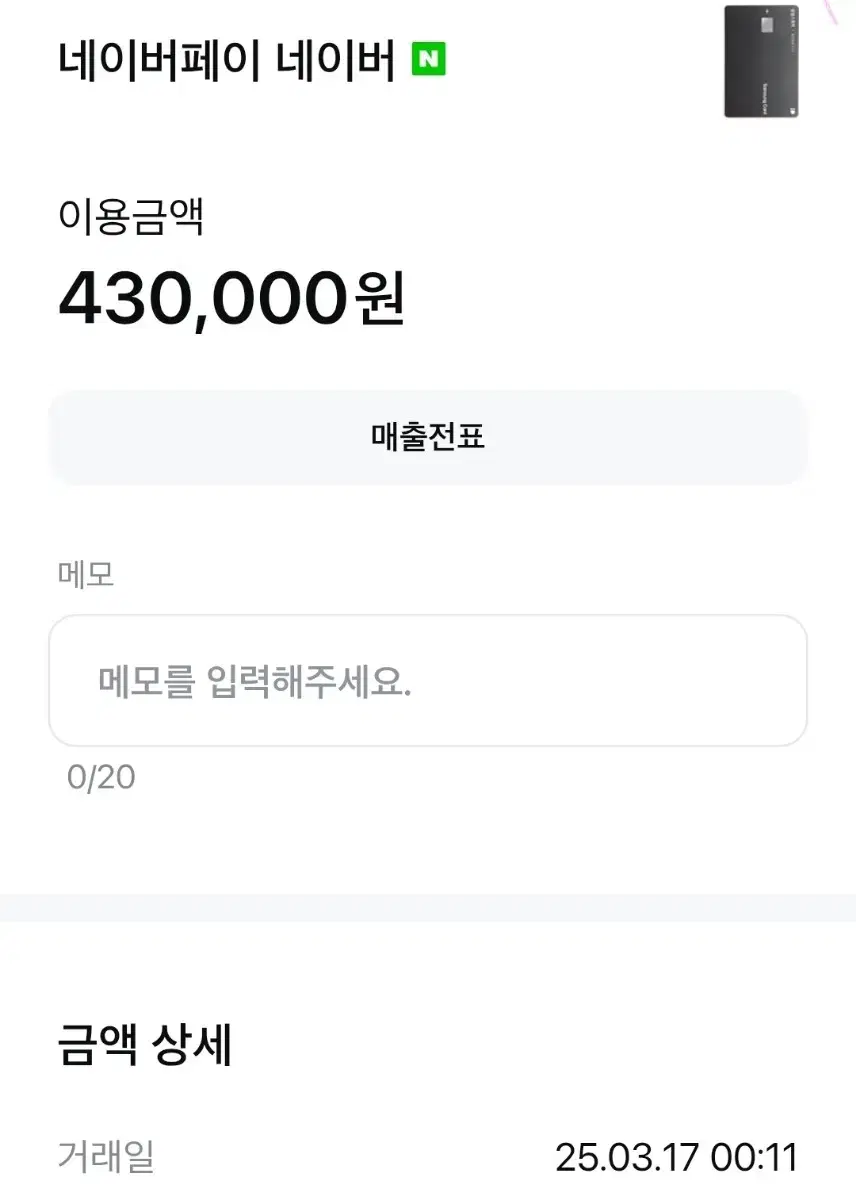Tap the 0/20 character counter
Image resolution: width=856 pixels, height=1200 pixels.
101,777
